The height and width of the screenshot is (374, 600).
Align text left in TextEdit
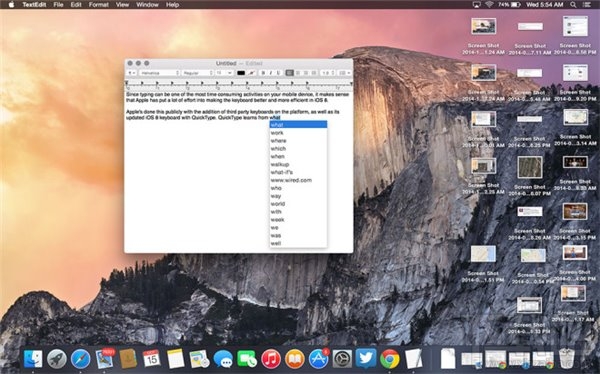click(290, 73)
